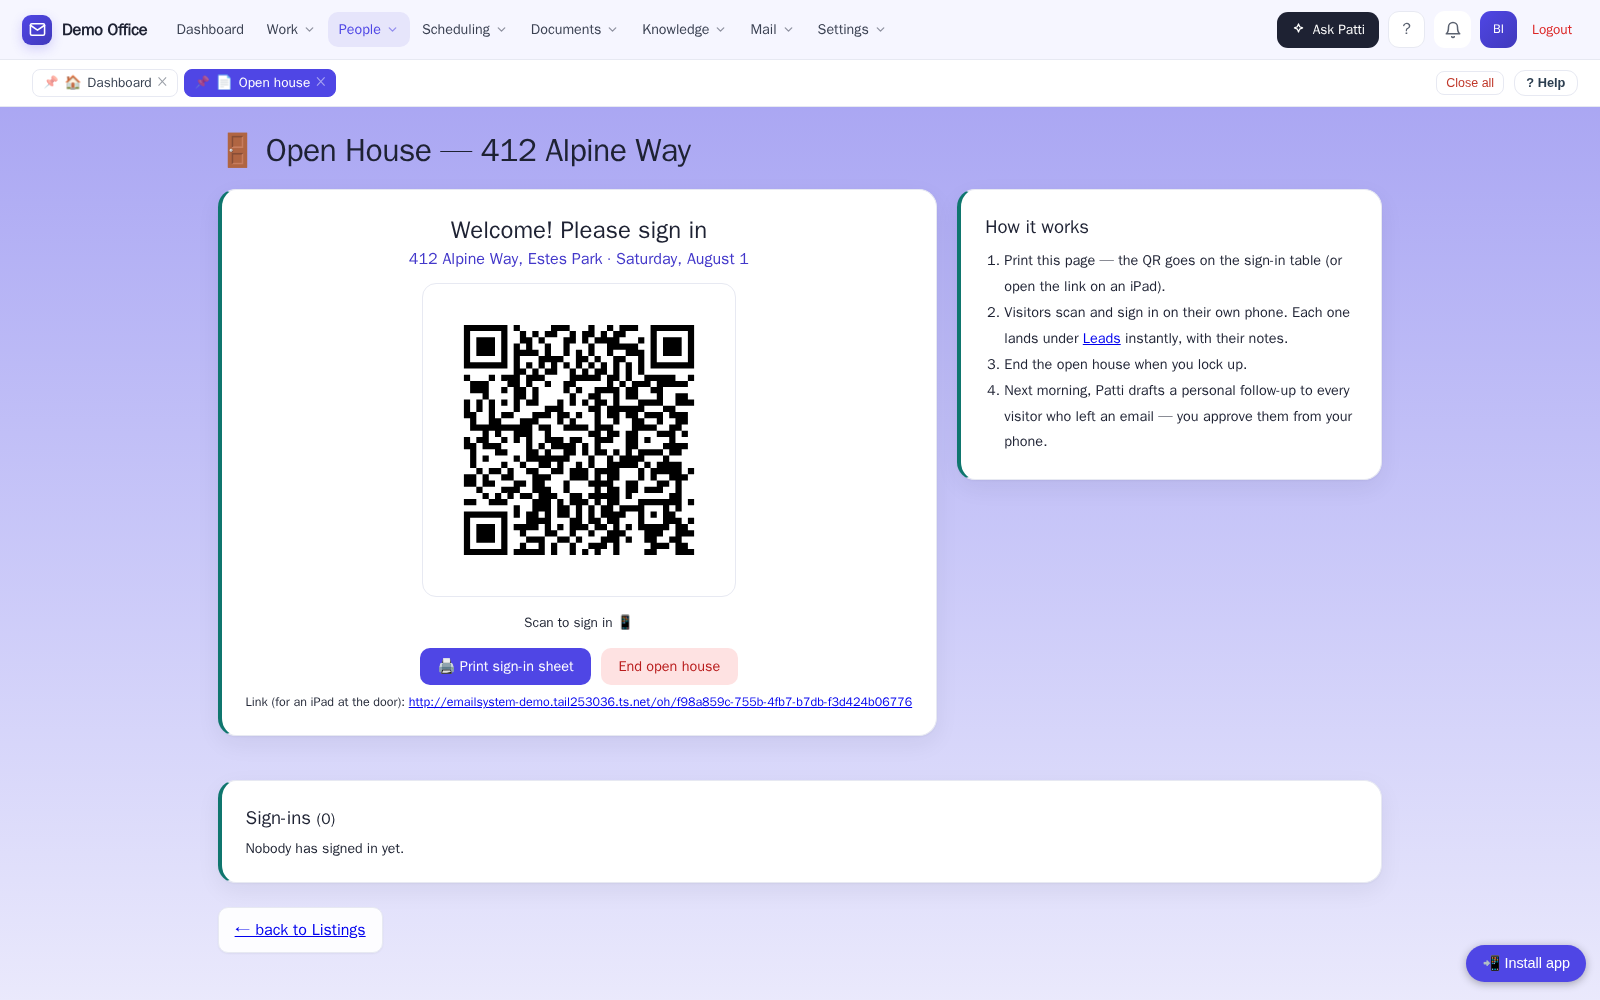
Task: Click the Install app button
Action: point(1525,963)
